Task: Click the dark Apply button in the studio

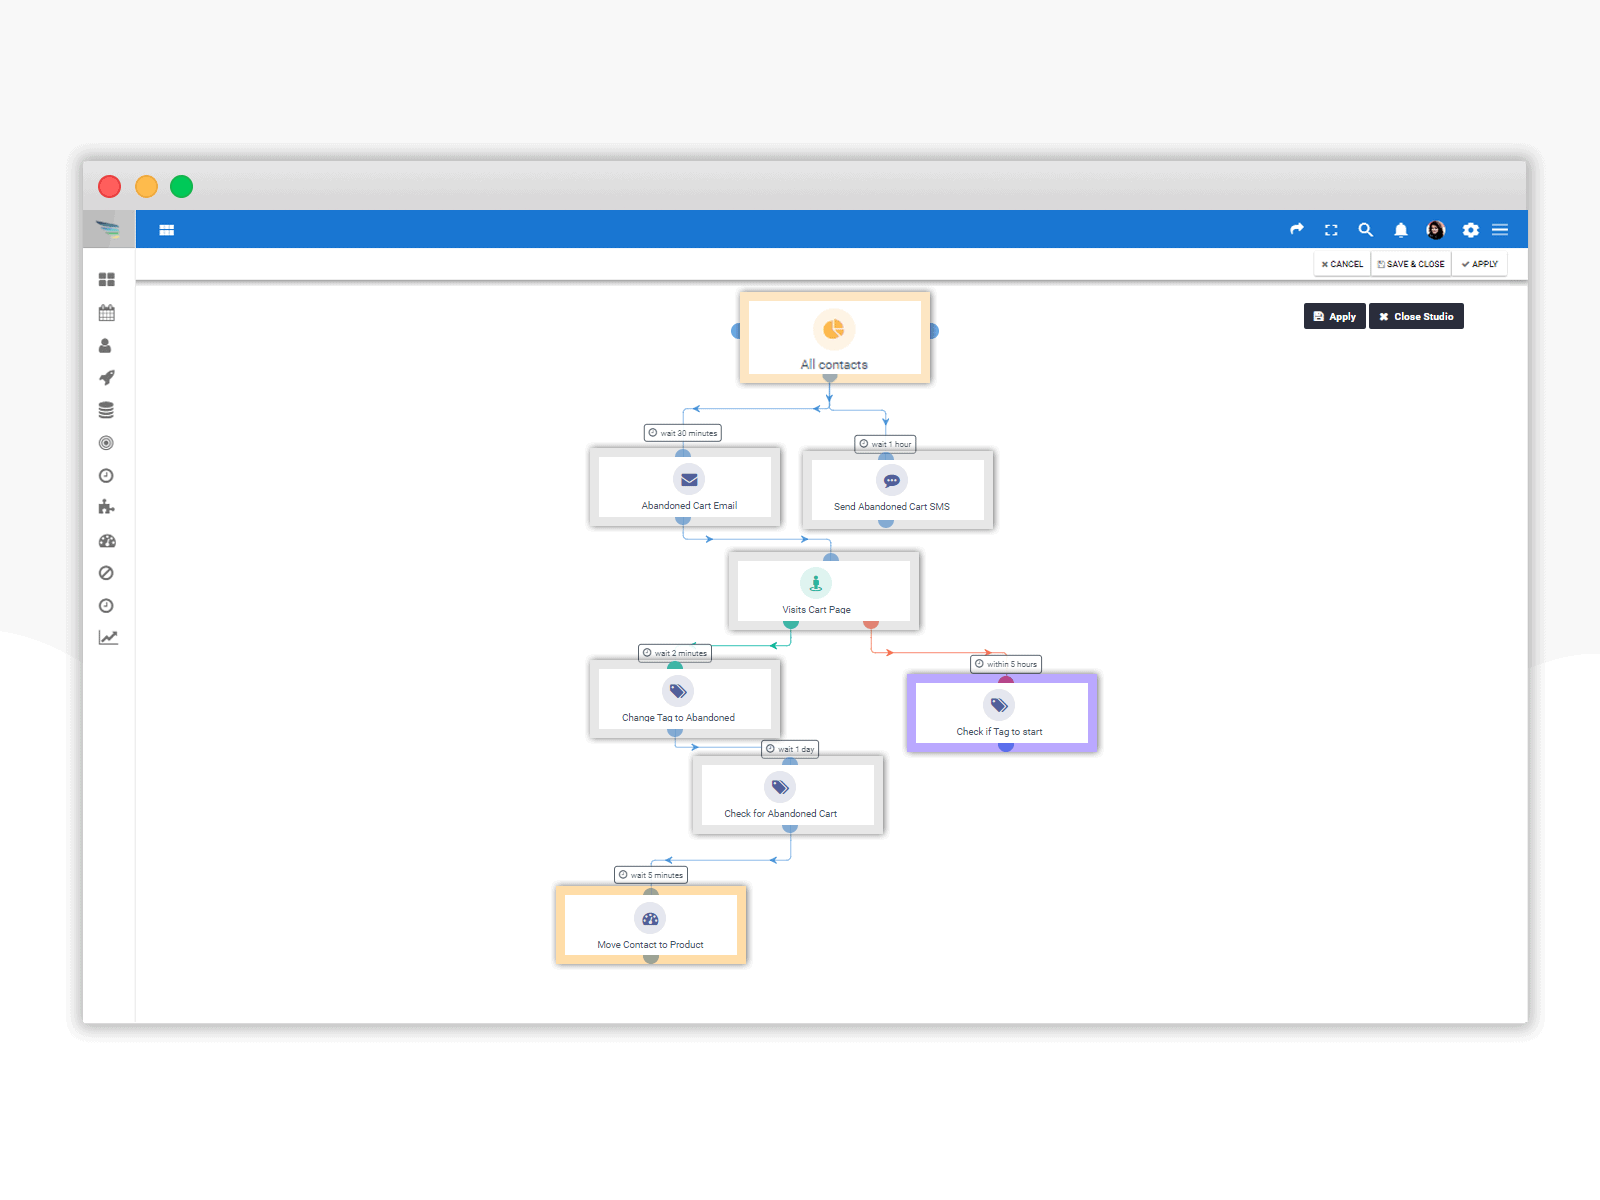Action: 1335,316
